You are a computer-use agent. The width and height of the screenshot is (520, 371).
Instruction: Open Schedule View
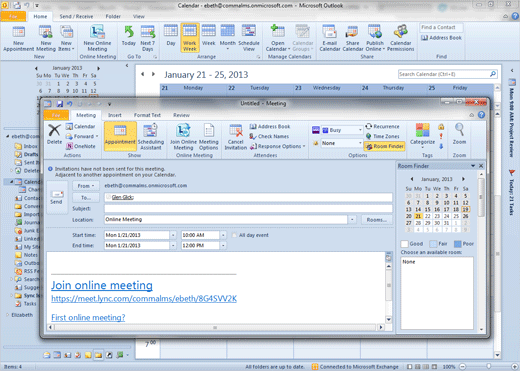click(x=249, y=38)
